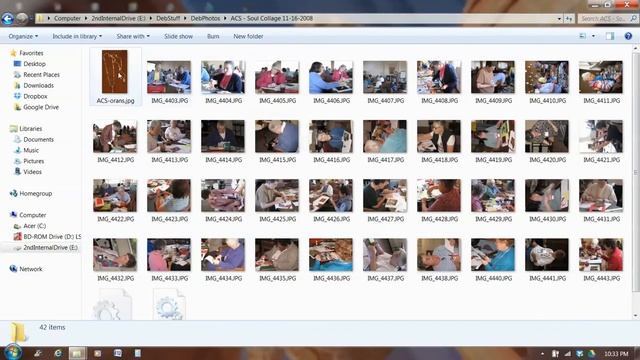Select thumbnail IMG_4407.JPG
Viewport: 640px width, 360px height.
click(385, 77)
